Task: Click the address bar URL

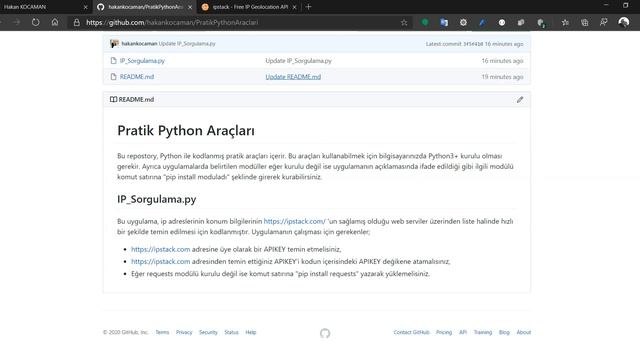Action: point(172,22)
